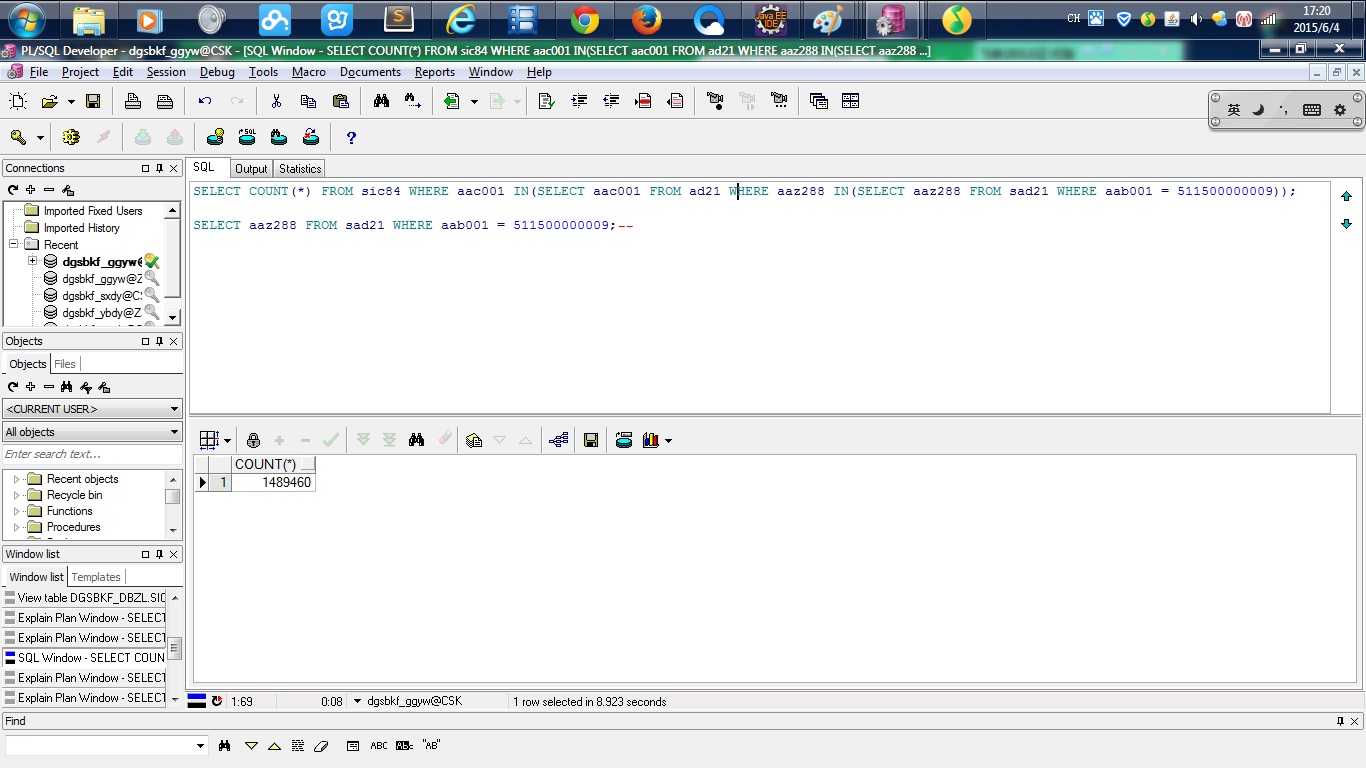Switch to the Statistics tab

click(300, 169)
